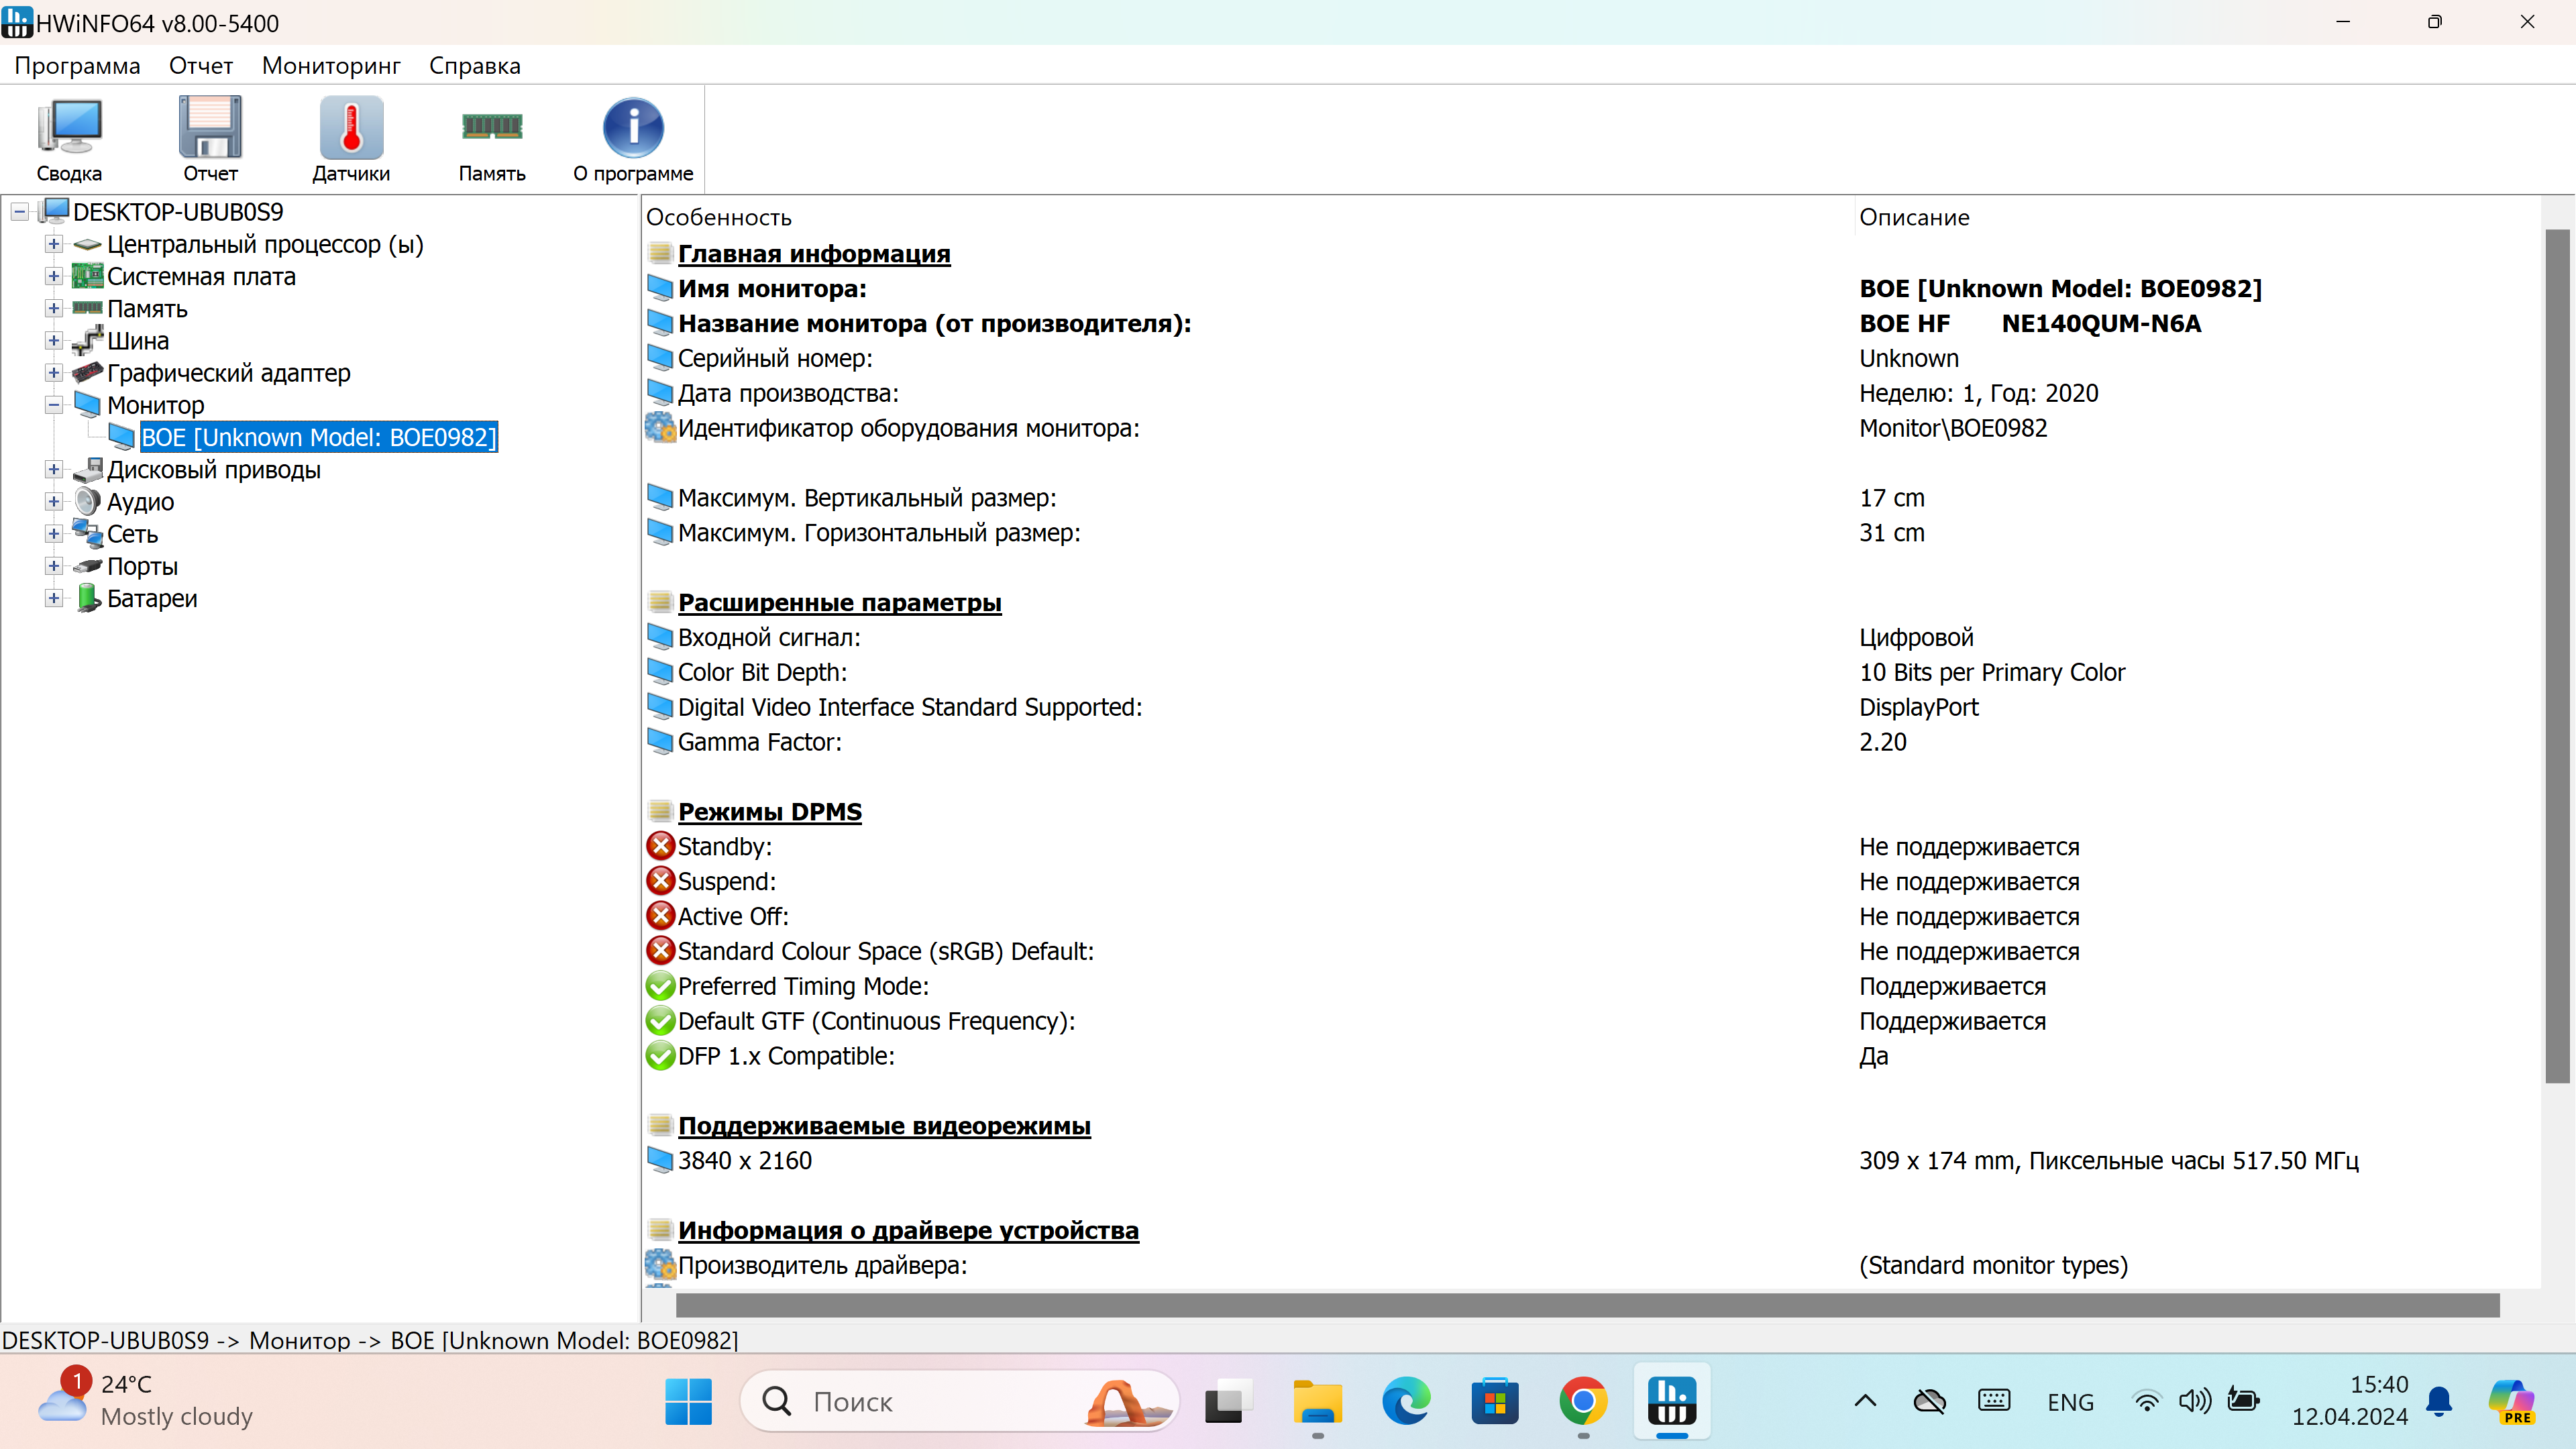This screenshot has width=2576, height=1449.
Task: Expand the Батареи tree node
Action: (x=54, y=598)
